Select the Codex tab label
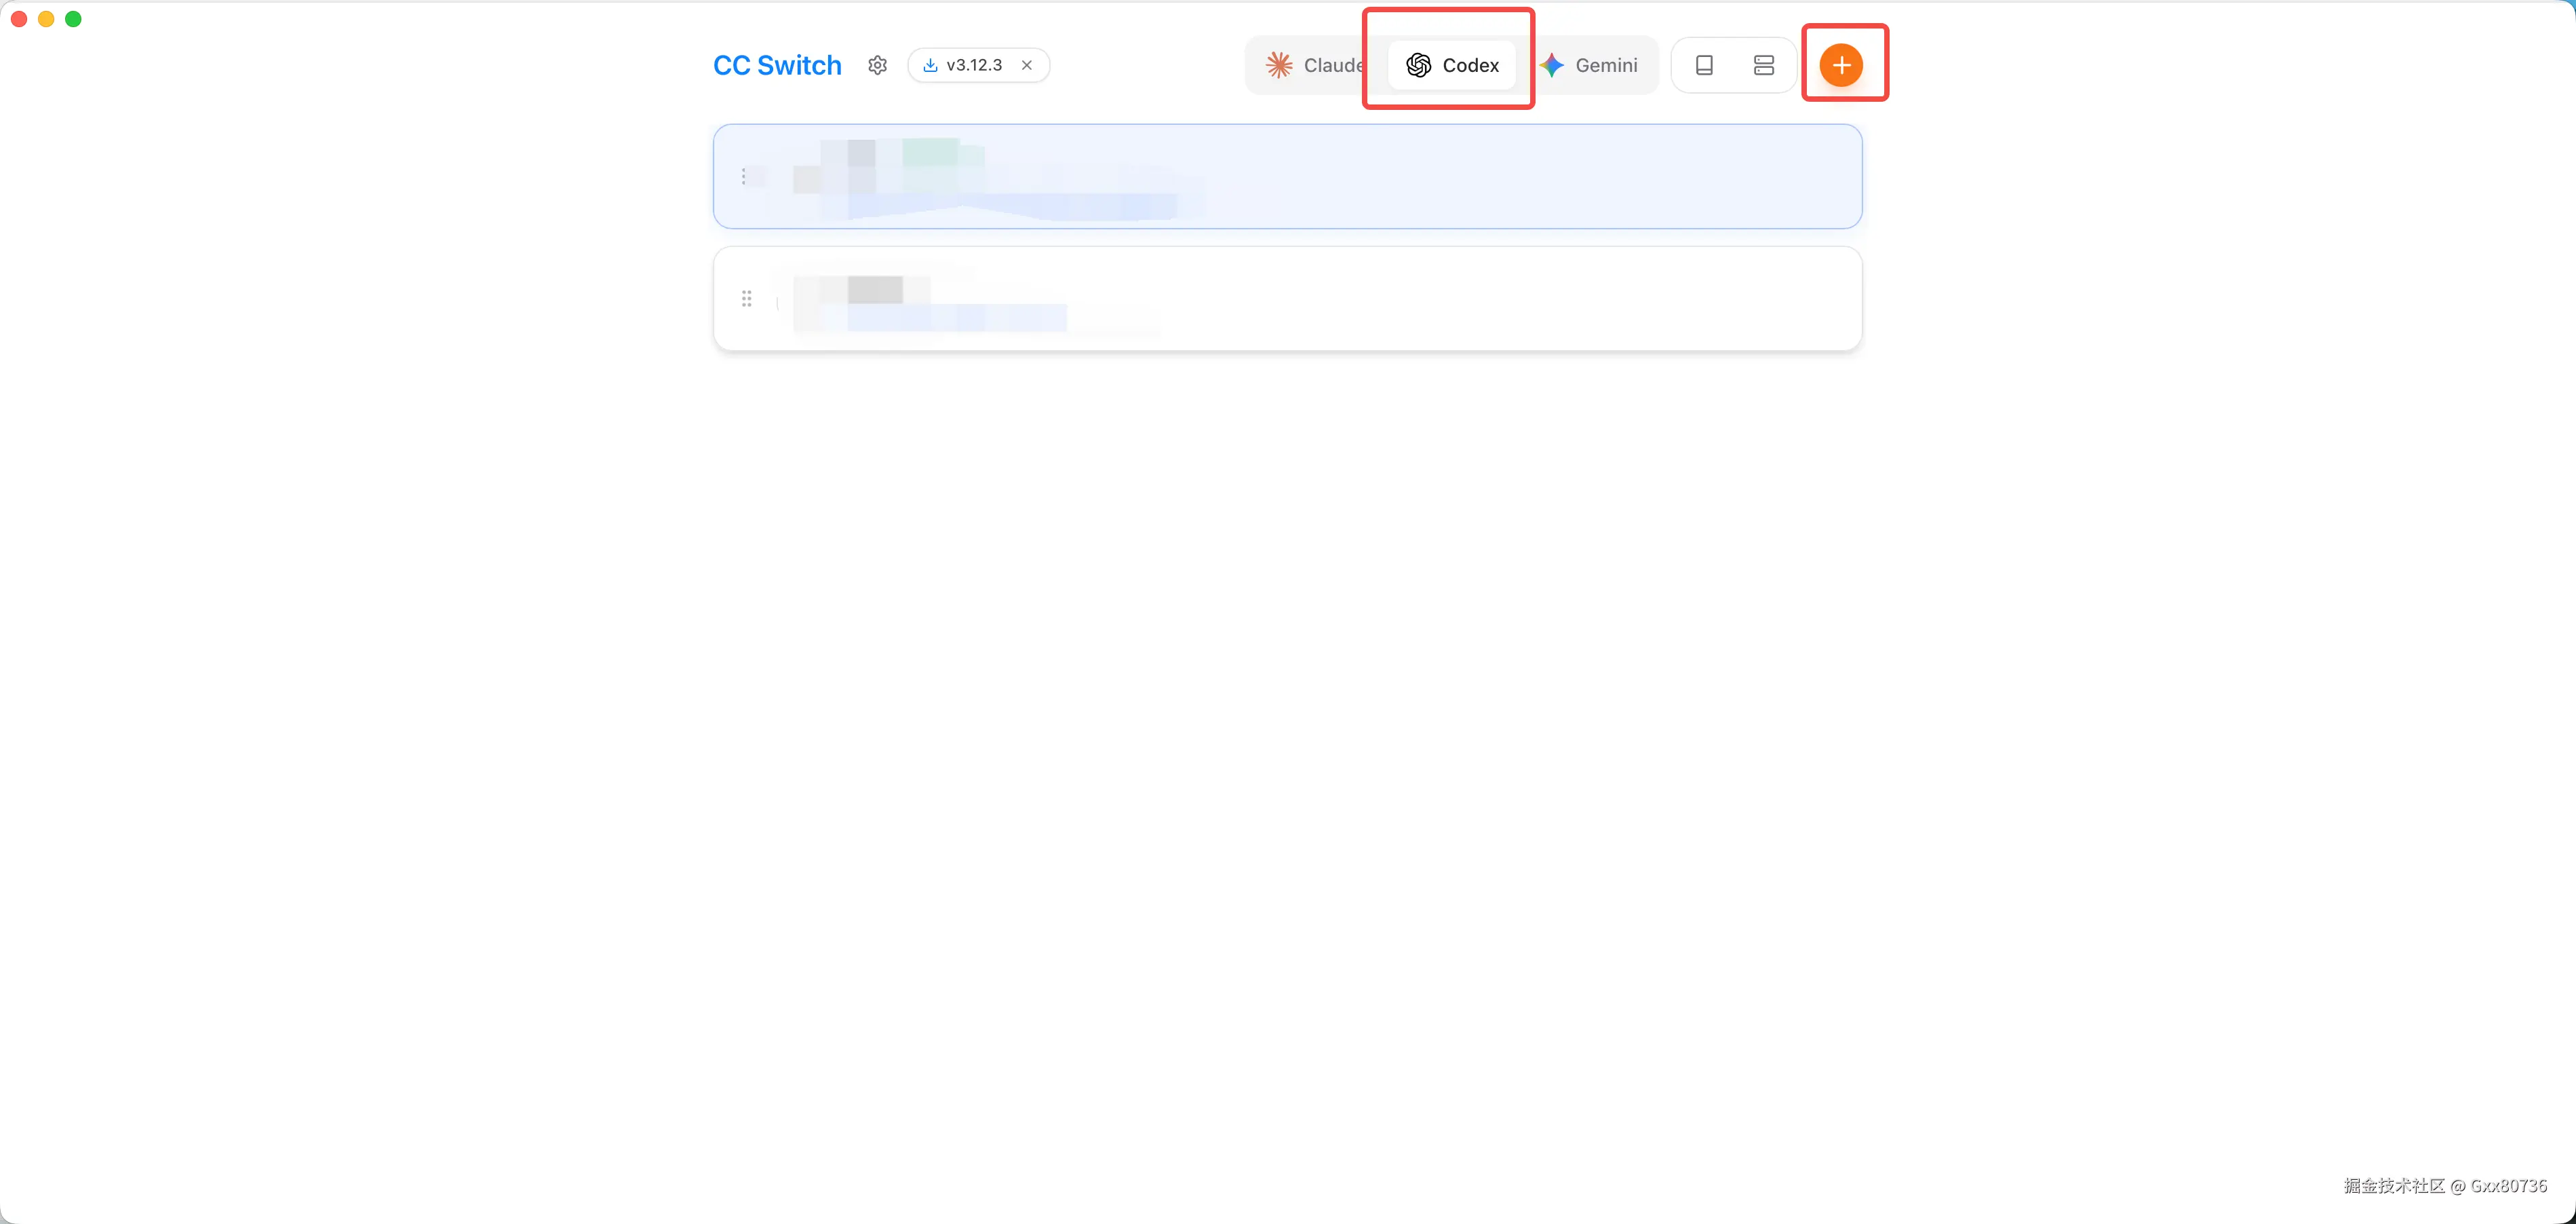Screen dimensions: 2576x1224 pyautogui.click(x=1470, y=65)
